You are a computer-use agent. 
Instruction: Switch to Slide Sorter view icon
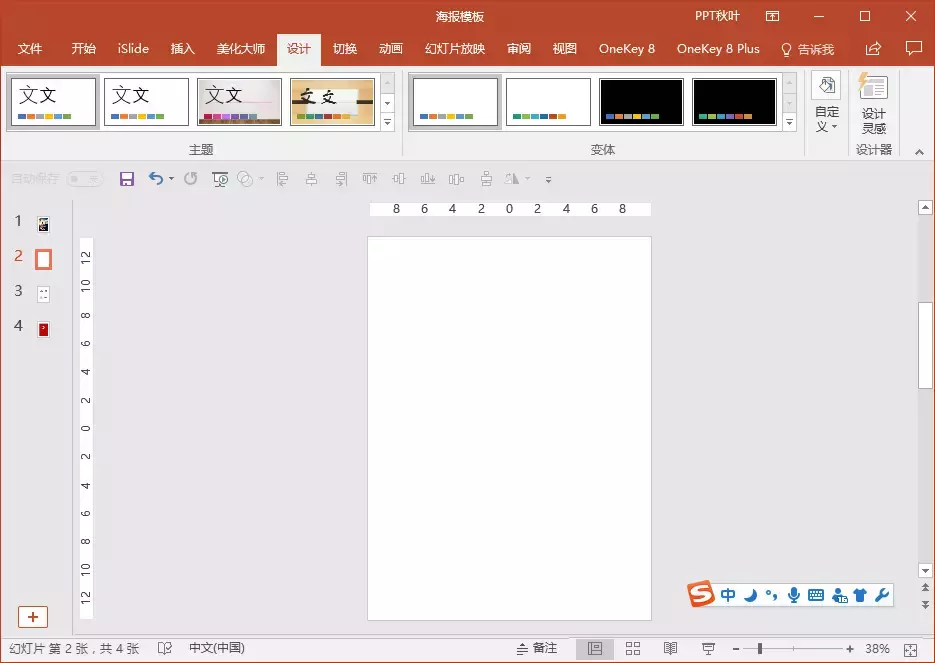[633, 649]
